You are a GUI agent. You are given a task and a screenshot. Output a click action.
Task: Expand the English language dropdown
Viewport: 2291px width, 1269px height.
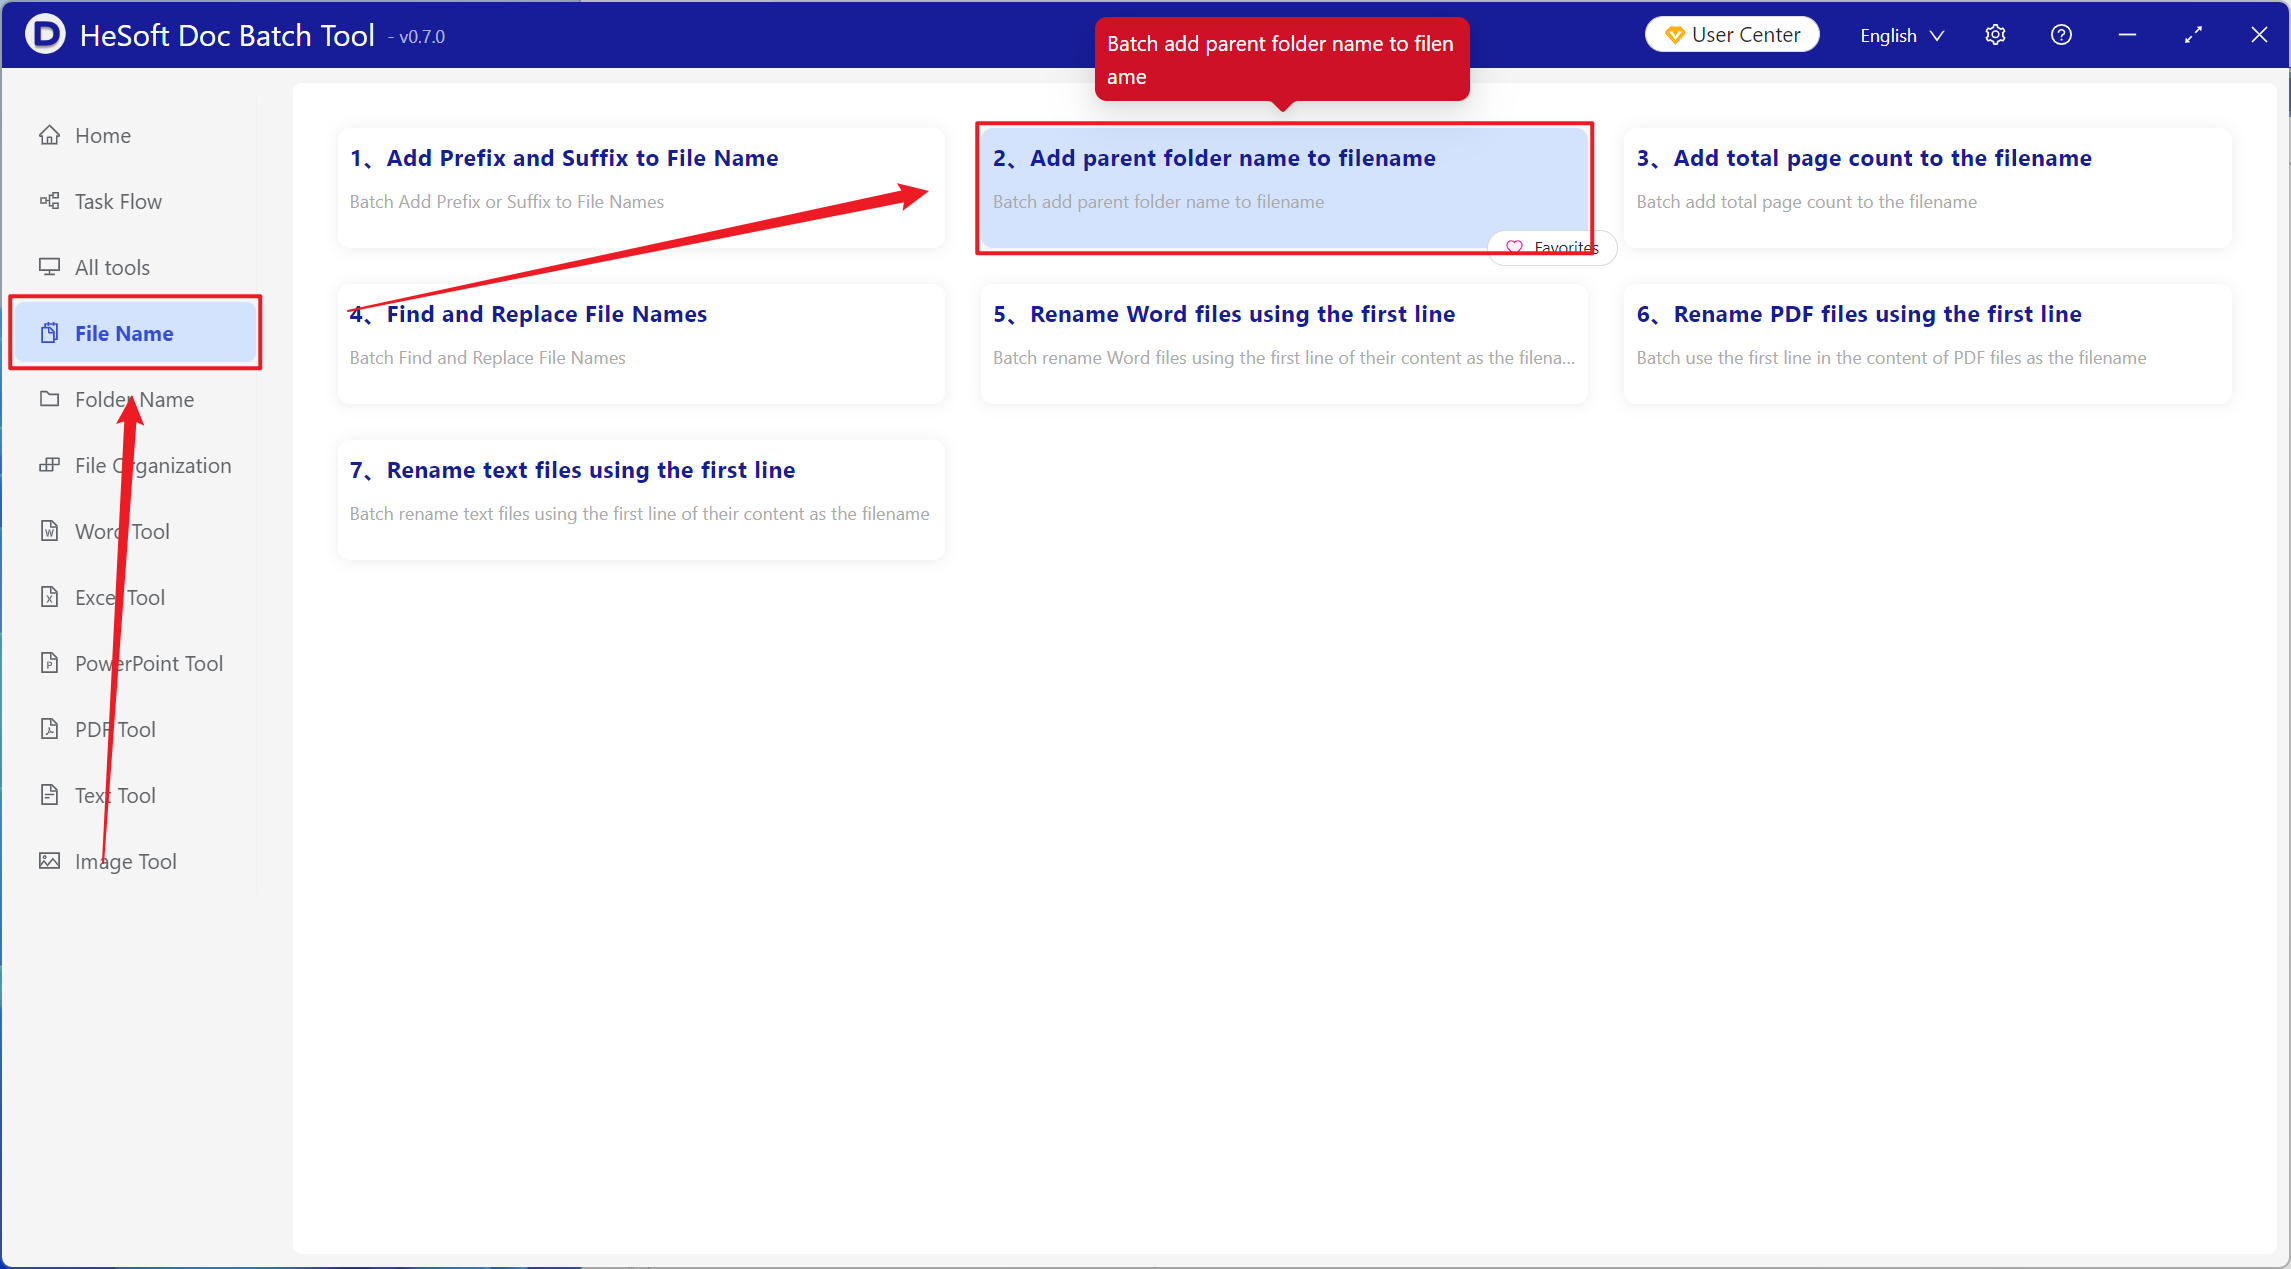pyautogui.click(x=1901, y=35)
